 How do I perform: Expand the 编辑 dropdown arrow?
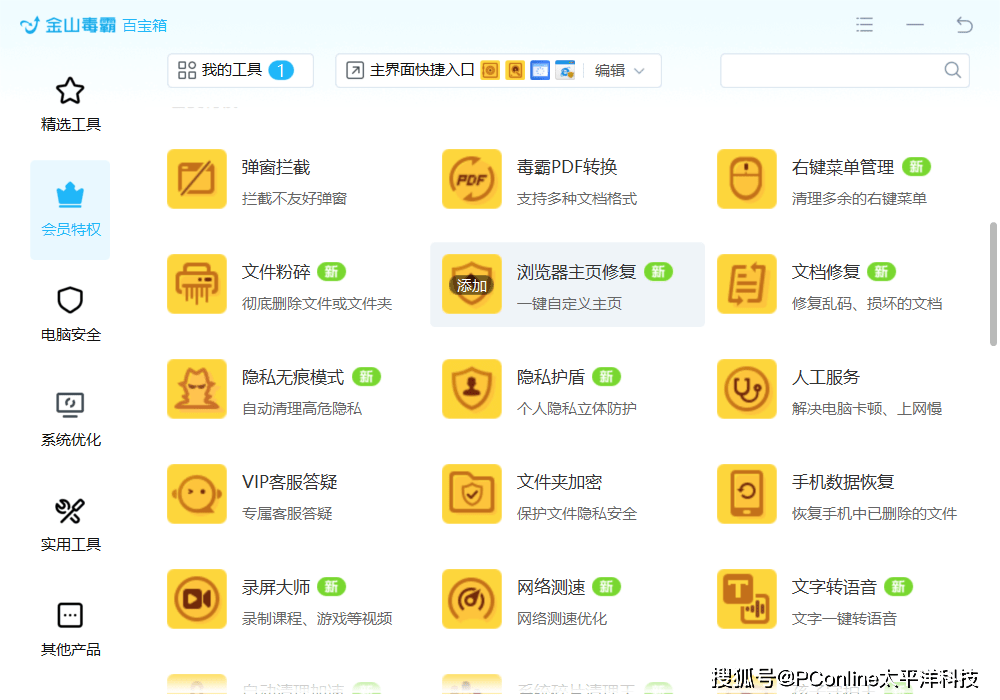[x=640, y=71]
